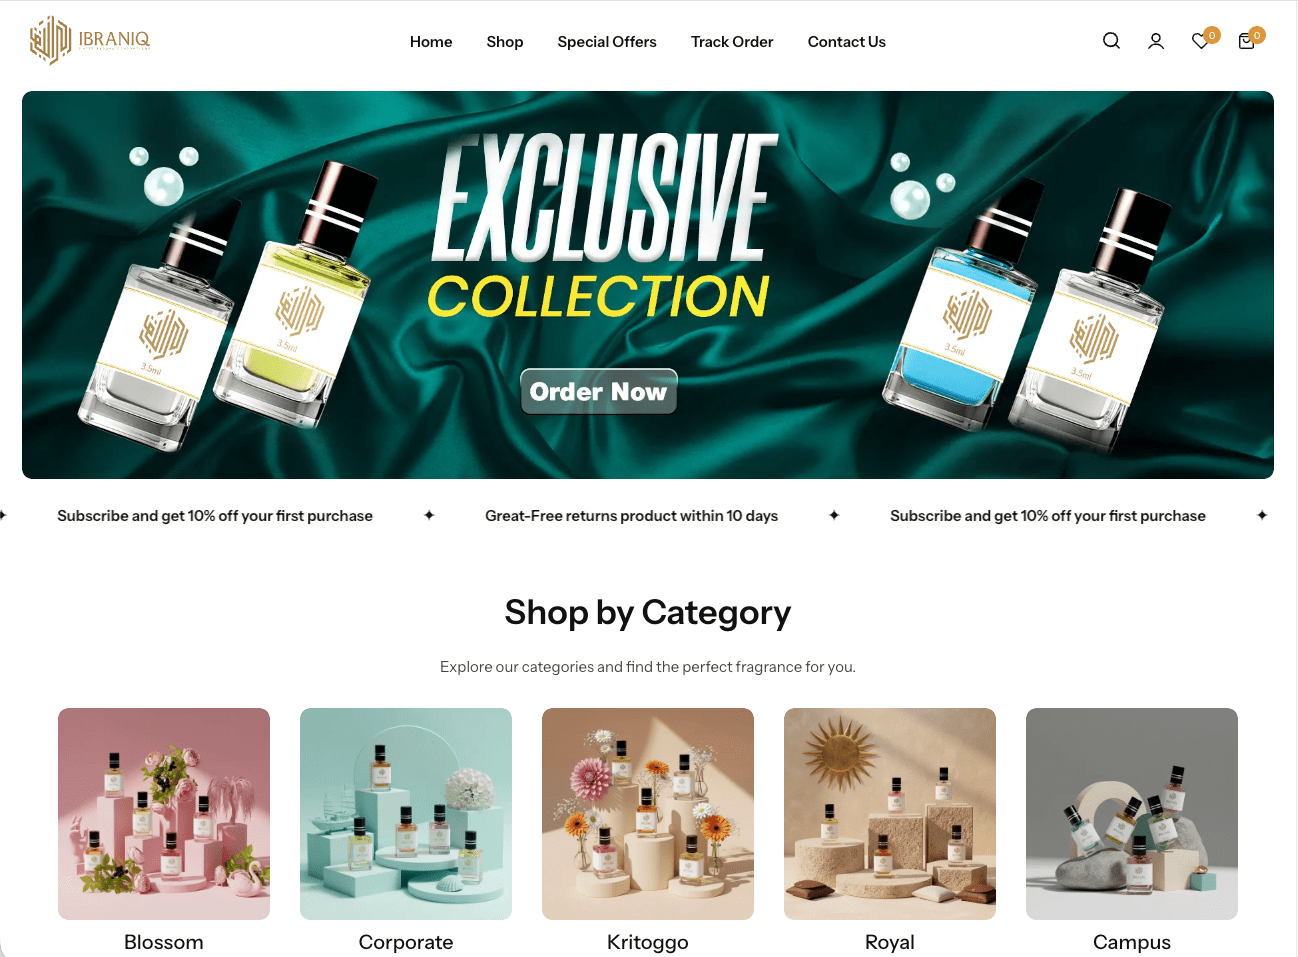1298x957 pixels.
Task: Open the Shop menu item
Action: click(505, 42)
